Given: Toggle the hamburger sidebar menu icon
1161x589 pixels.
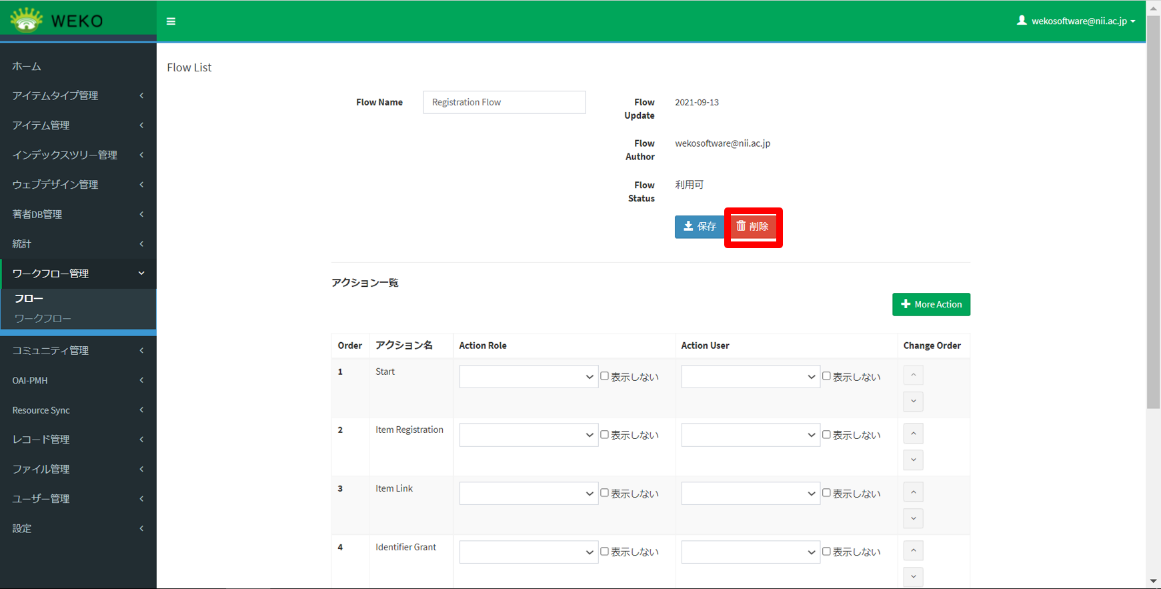Looking at the screenshot, I should tap(171, 21).
